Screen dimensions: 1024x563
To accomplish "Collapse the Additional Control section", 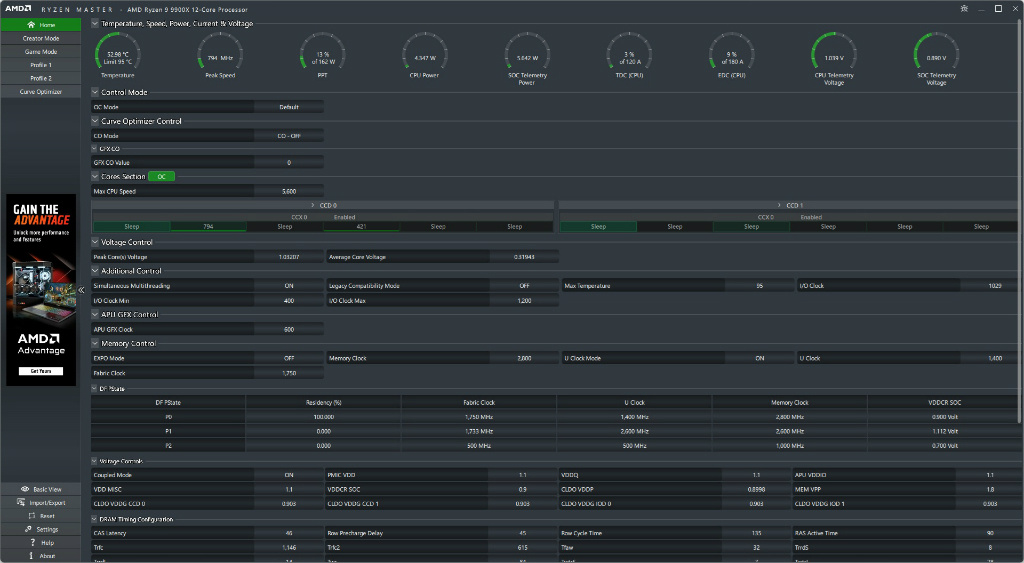I will pos(95,270).
